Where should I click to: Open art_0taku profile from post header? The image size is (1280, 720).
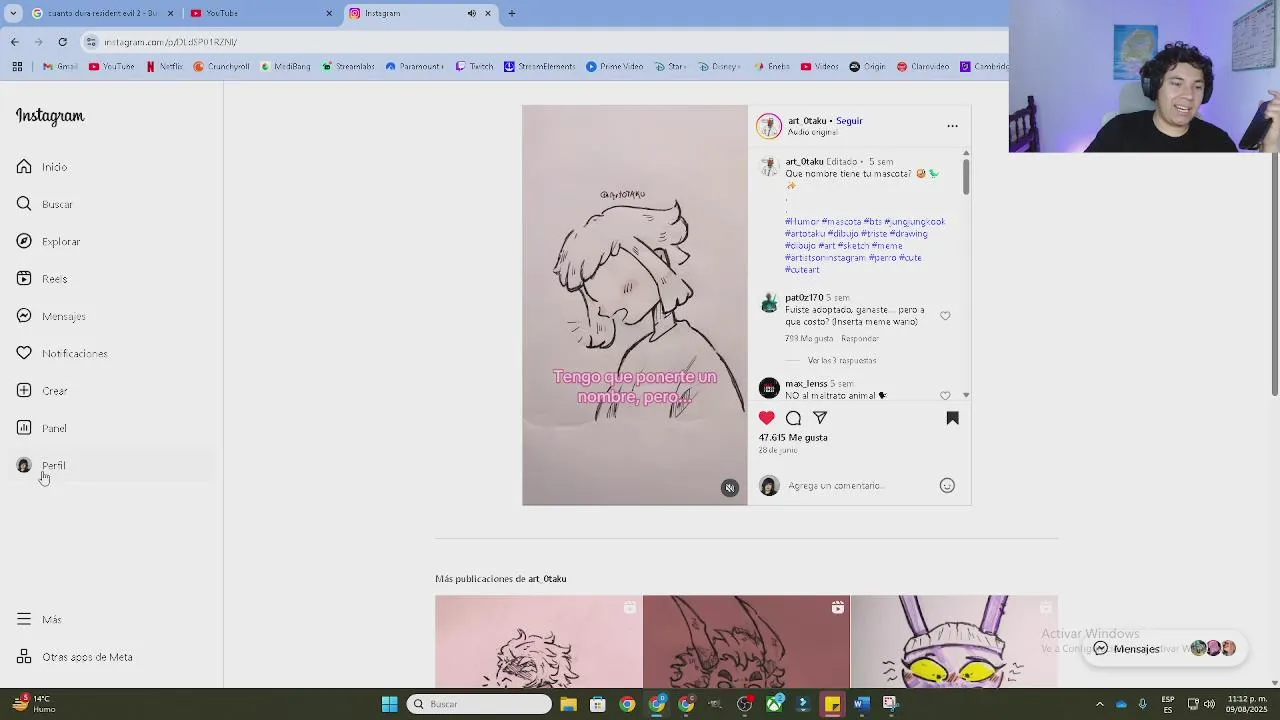click(806, 121)
